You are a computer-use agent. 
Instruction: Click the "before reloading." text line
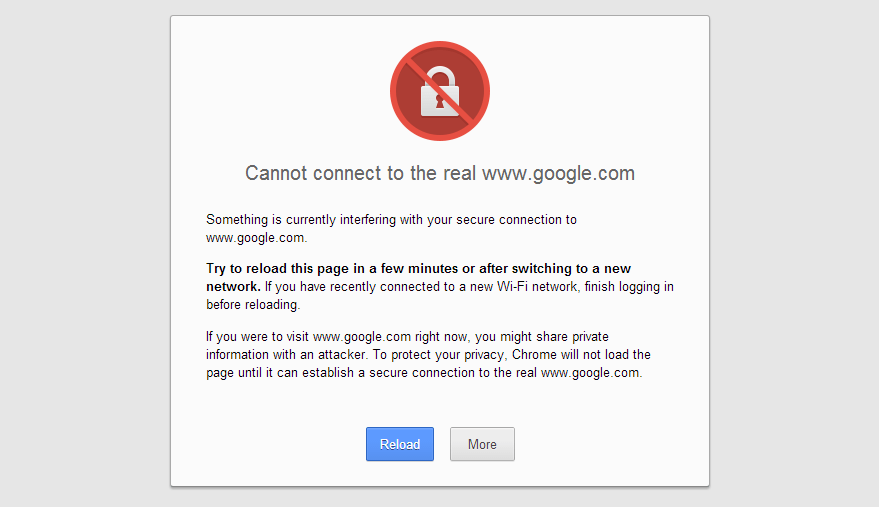pyautogui.click(x=253, y=305)
